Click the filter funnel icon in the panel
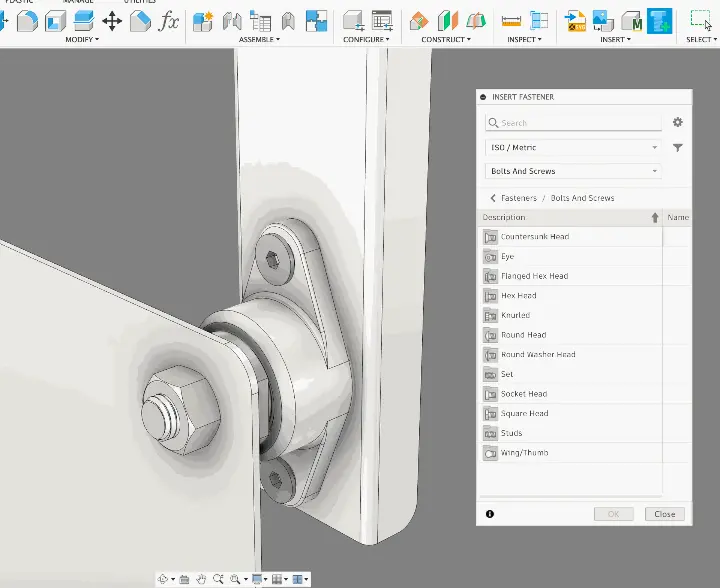 (677, 148)
